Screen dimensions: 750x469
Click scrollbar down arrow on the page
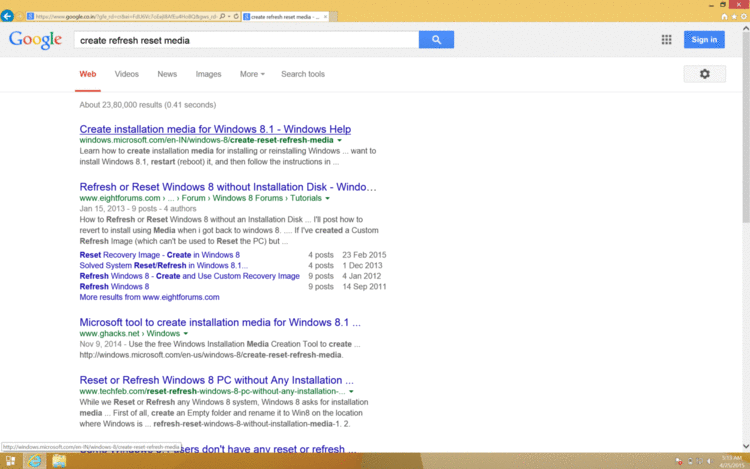746,447
